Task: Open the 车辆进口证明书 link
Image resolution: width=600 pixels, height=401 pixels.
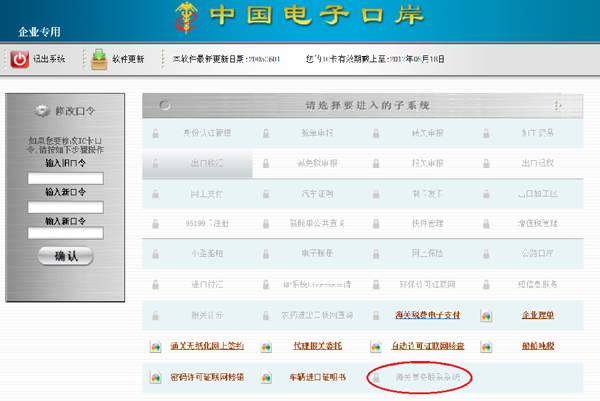Action: click(x=317, y=377)
